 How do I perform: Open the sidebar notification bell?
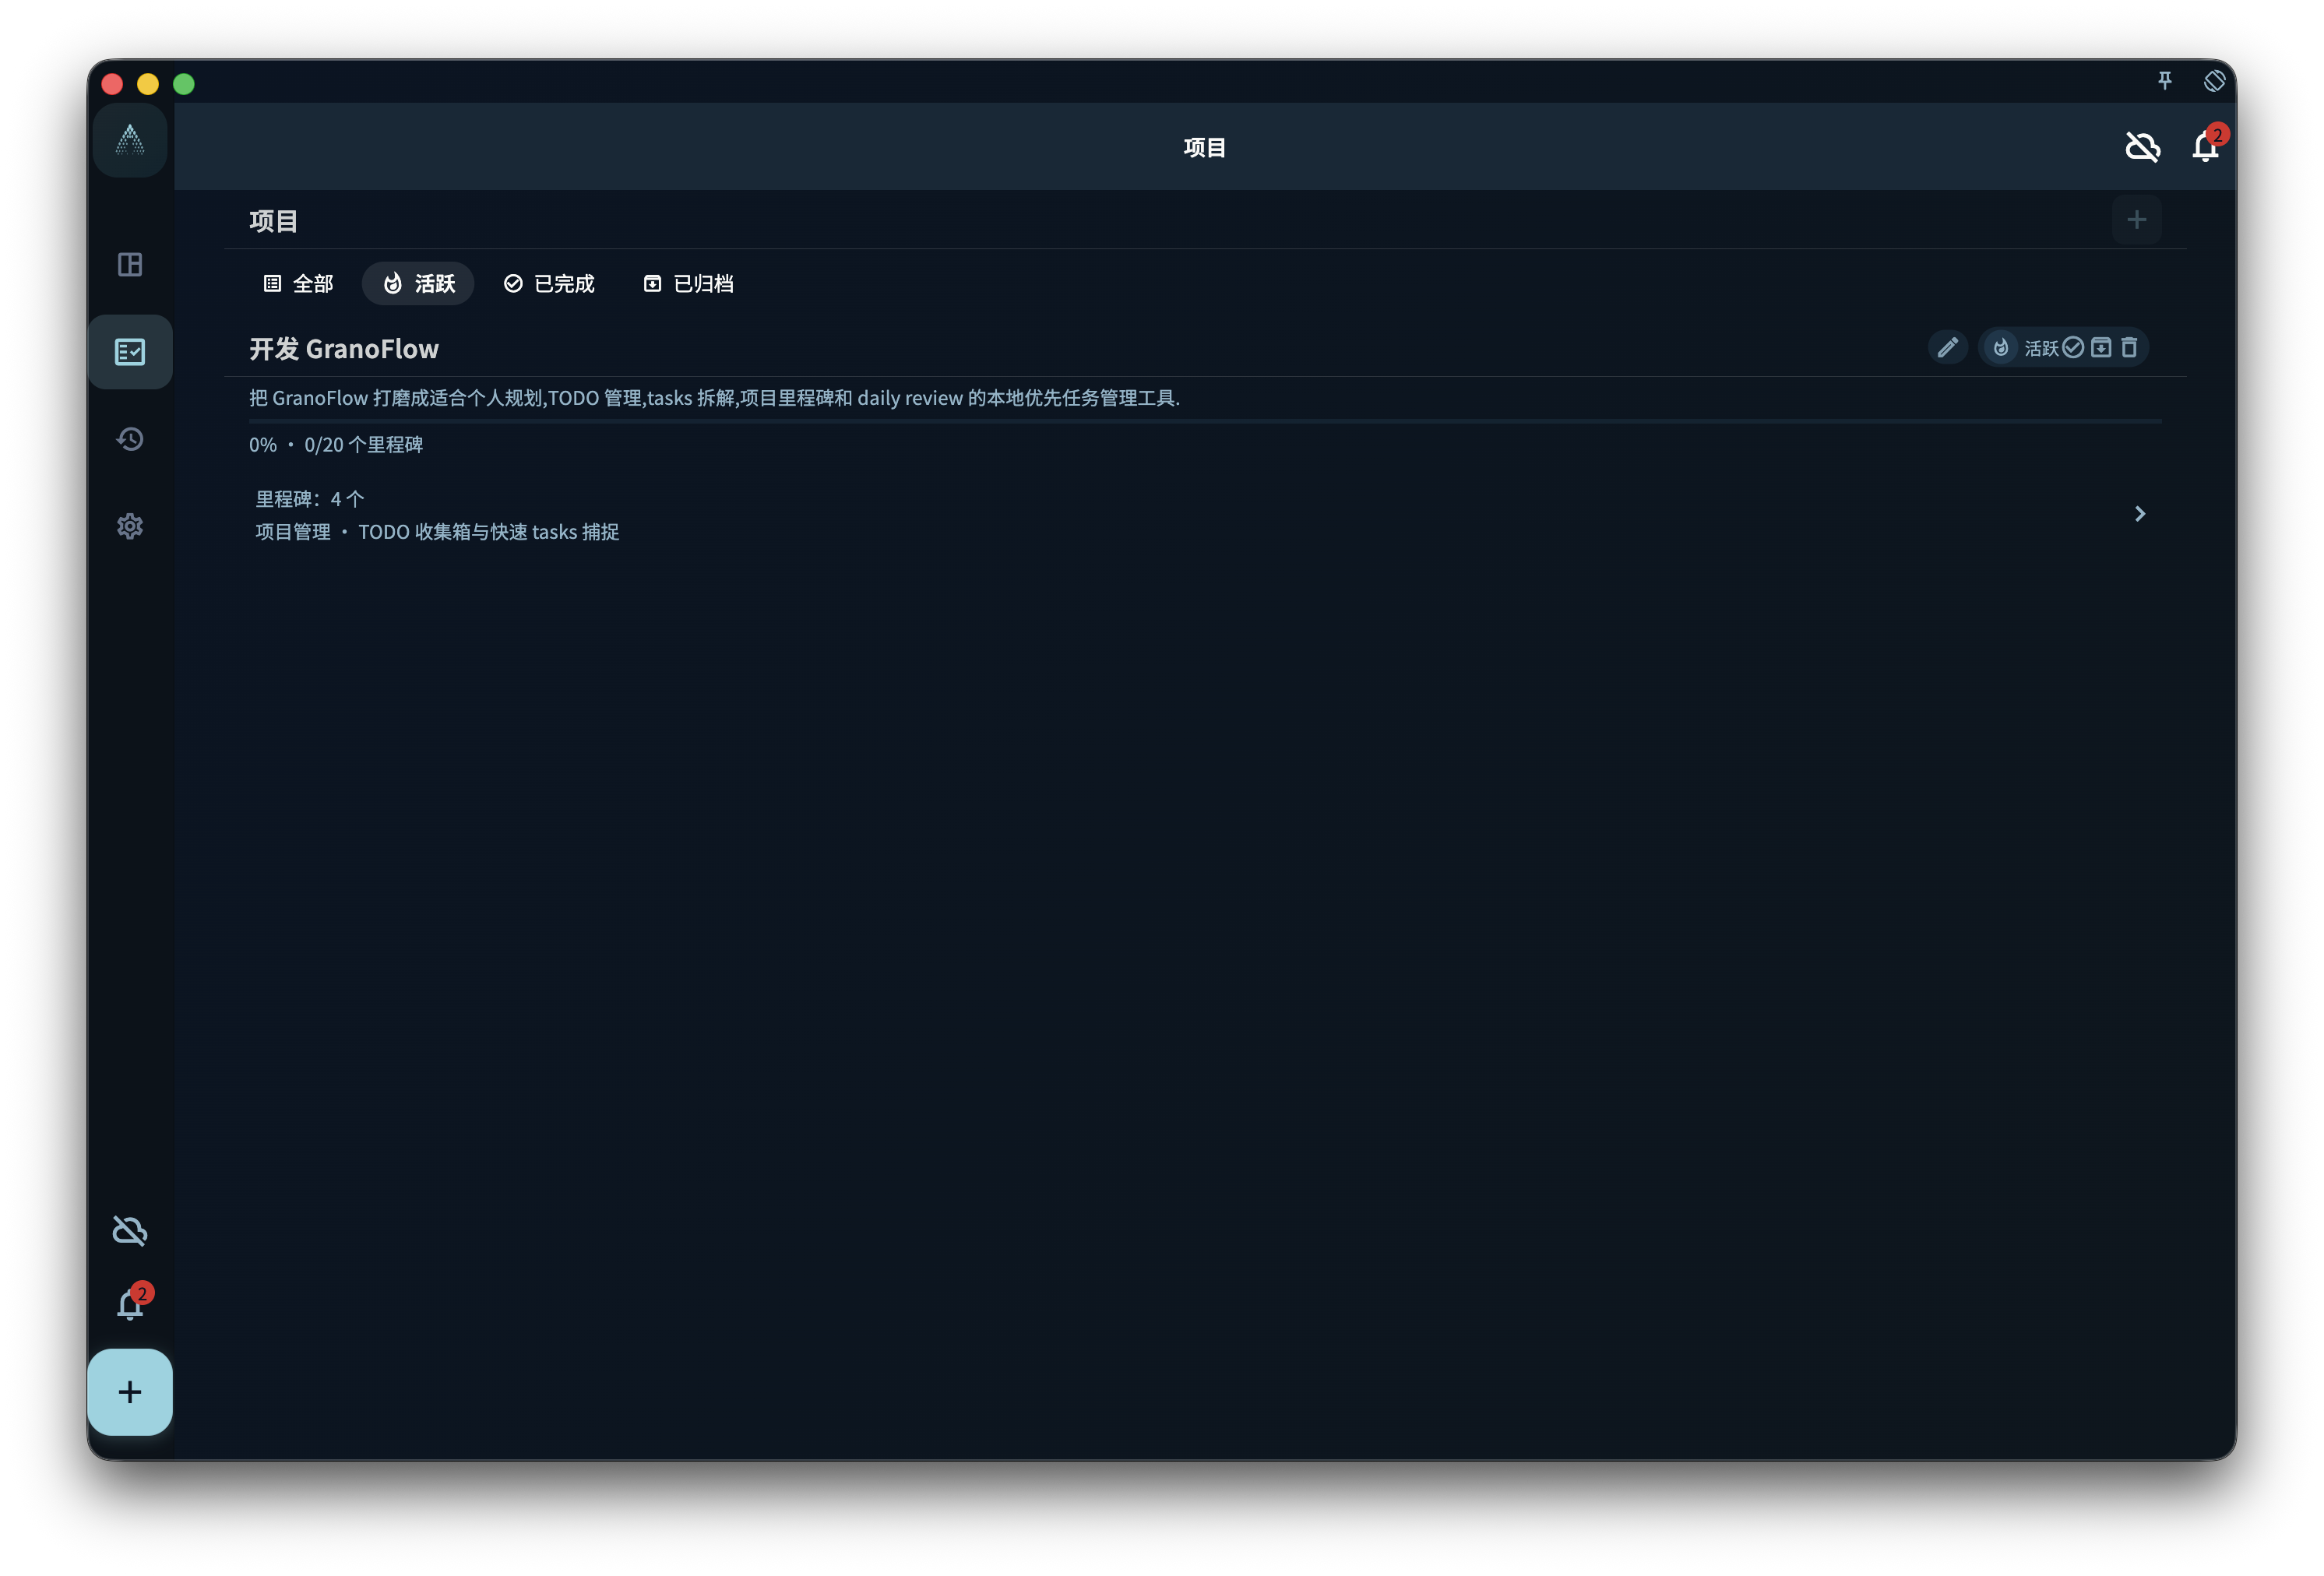[x=130, y=1303]
